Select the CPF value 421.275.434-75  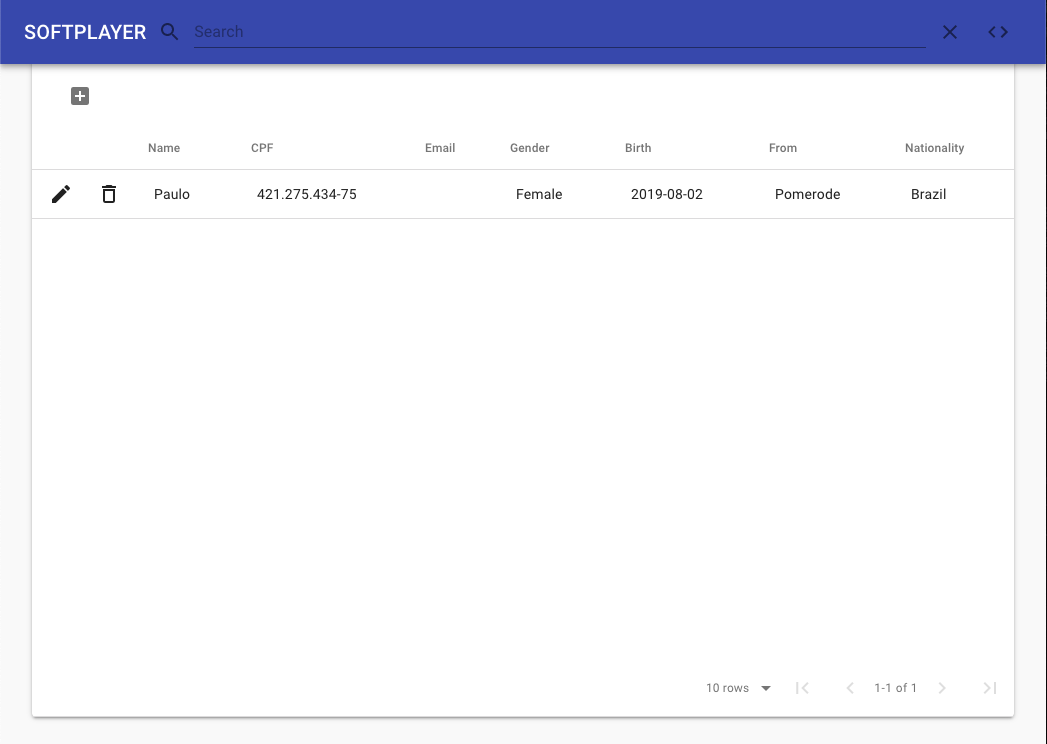(x=306, y=194)
